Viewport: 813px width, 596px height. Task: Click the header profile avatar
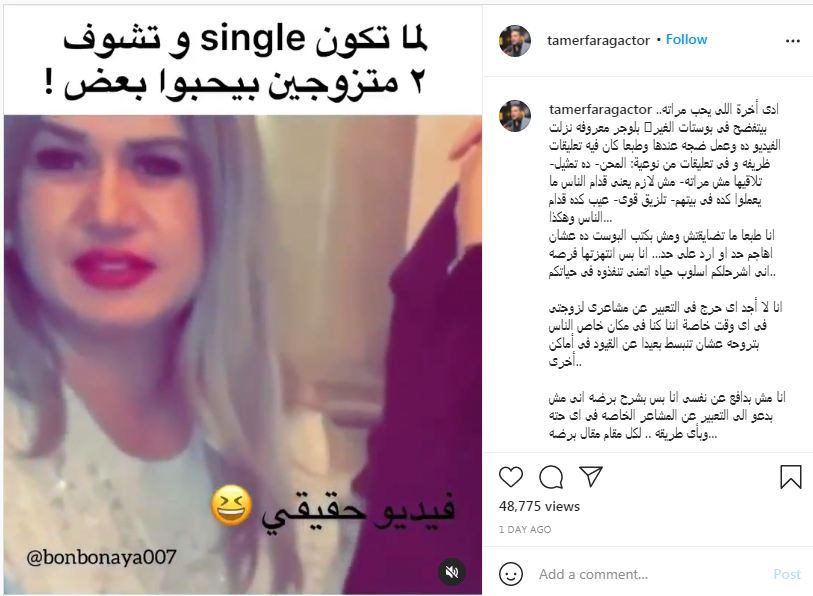[515, 40]
